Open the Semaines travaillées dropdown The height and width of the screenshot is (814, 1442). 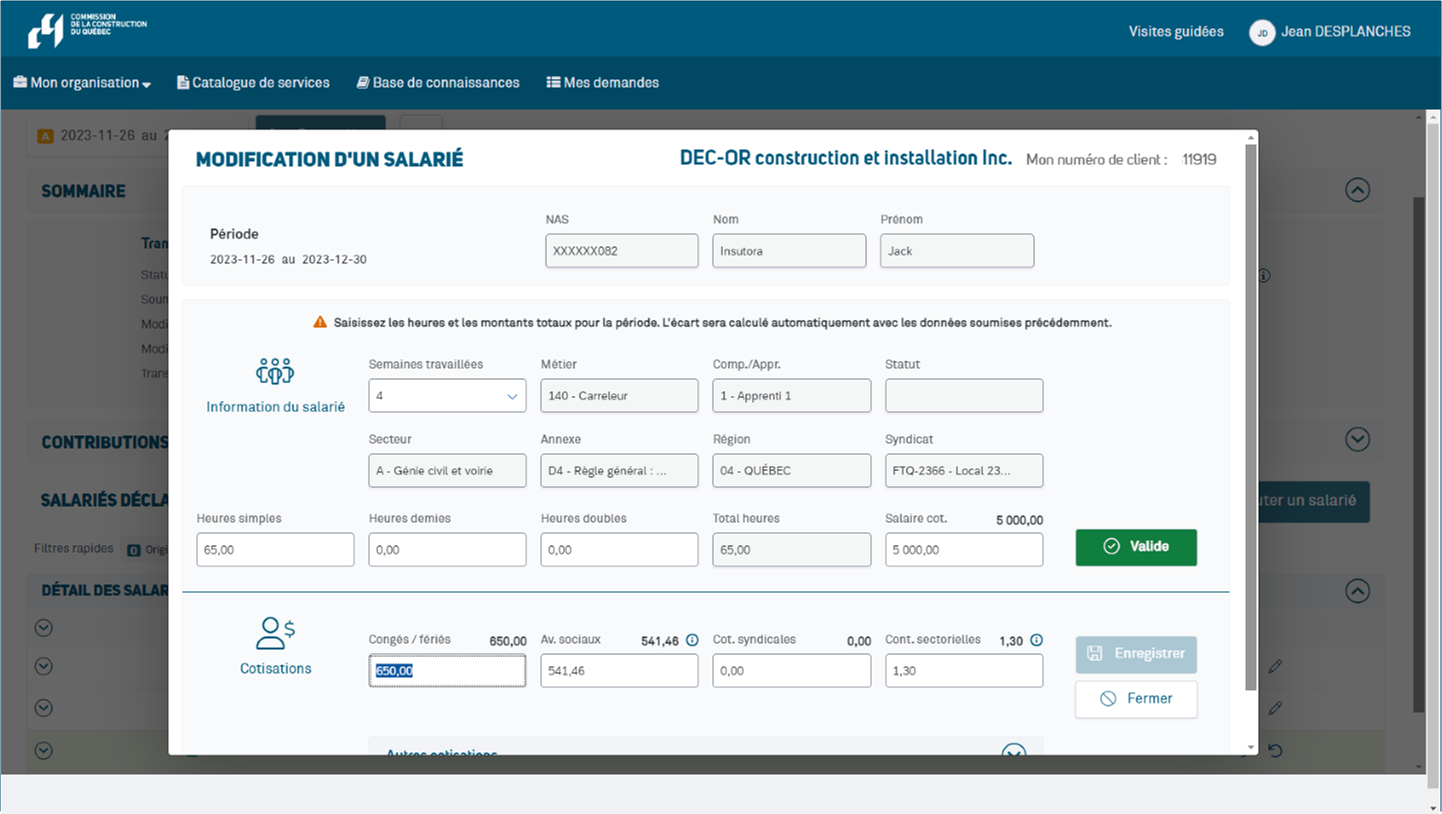447,396
